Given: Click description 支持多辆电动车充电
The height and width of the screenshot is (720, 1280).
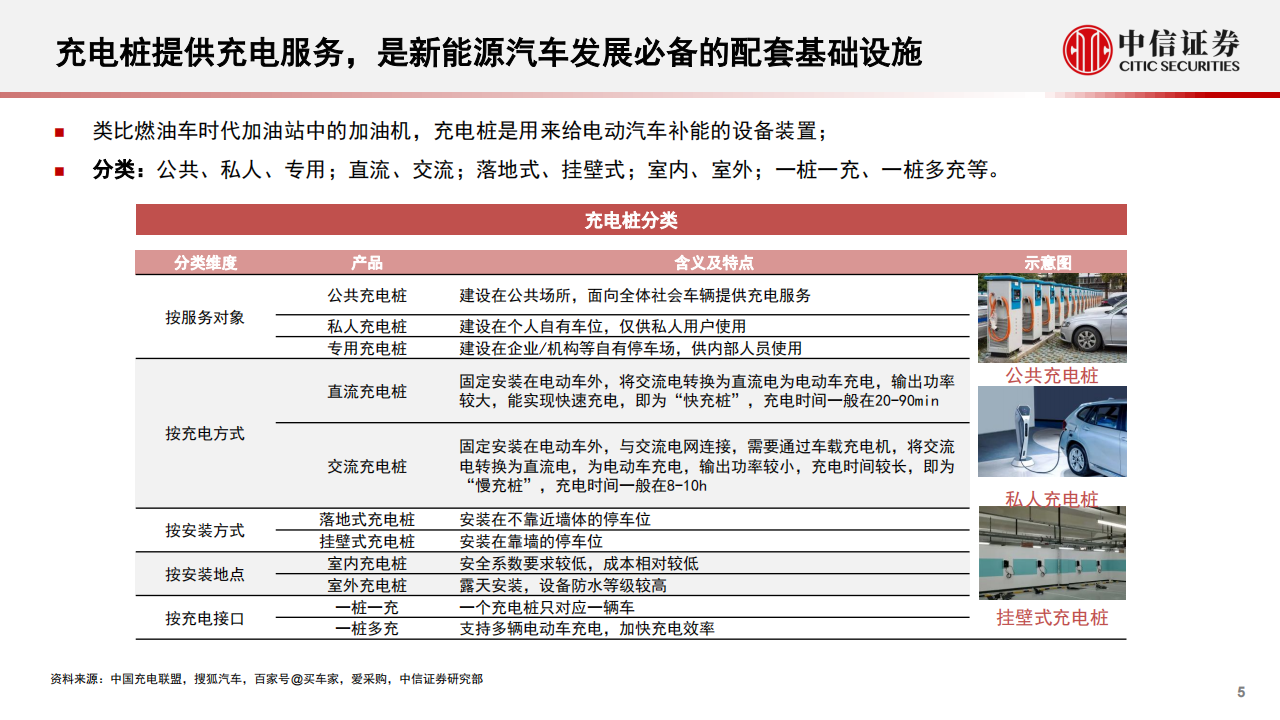Looking at the screenshot, I should tap(588, 629).
